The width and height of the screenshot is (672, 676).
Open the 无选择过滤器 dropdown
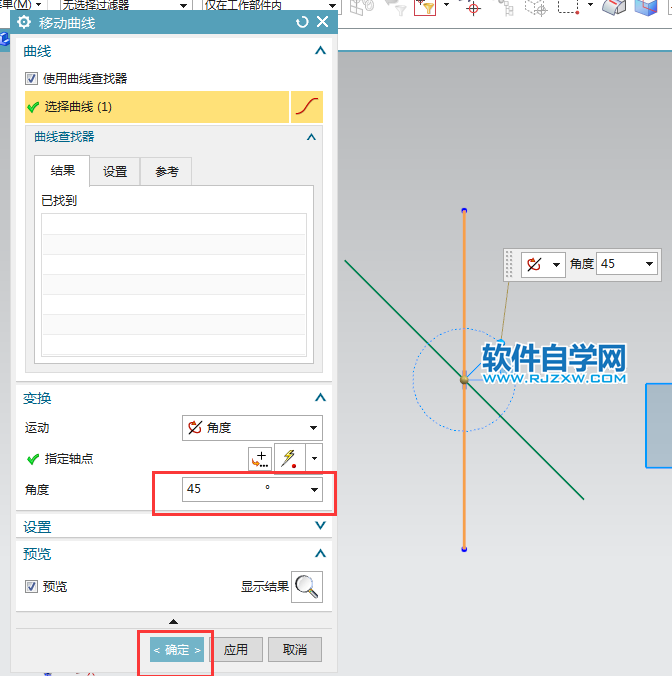pos(183,6)
